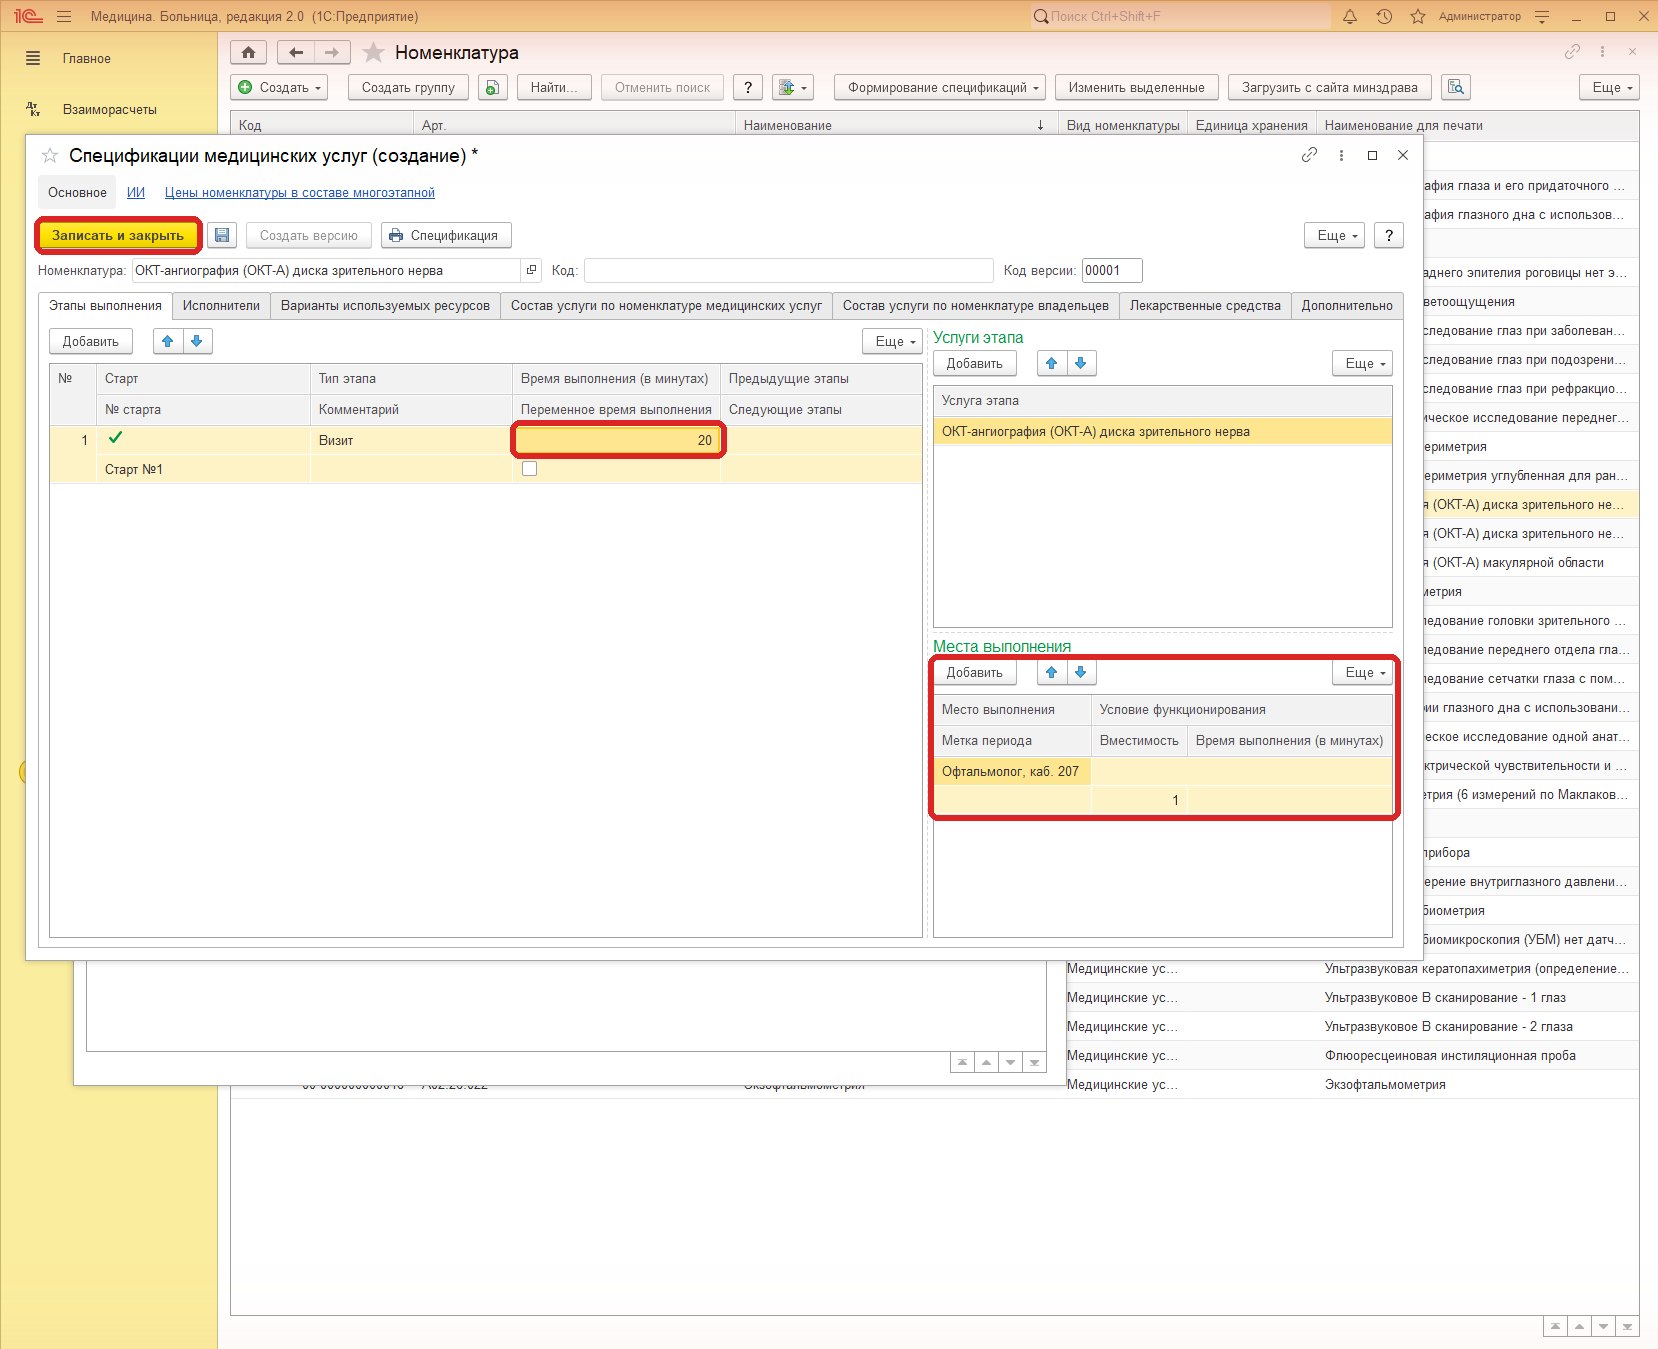Image resolution: width=1658 pixels, height=1349 pixels.
Task: Click Изменить выделенные button
Action: pyautogui.click(x=1136, y=87)
